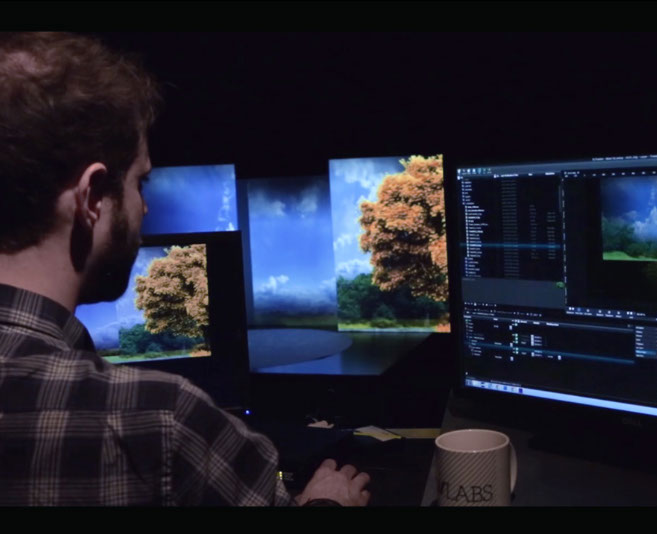This screenshot has height=534, width=657.
Task: Click the leftmost icon in the toolbar below the preview
Action: pyautogui.click(x=570, y=311)
